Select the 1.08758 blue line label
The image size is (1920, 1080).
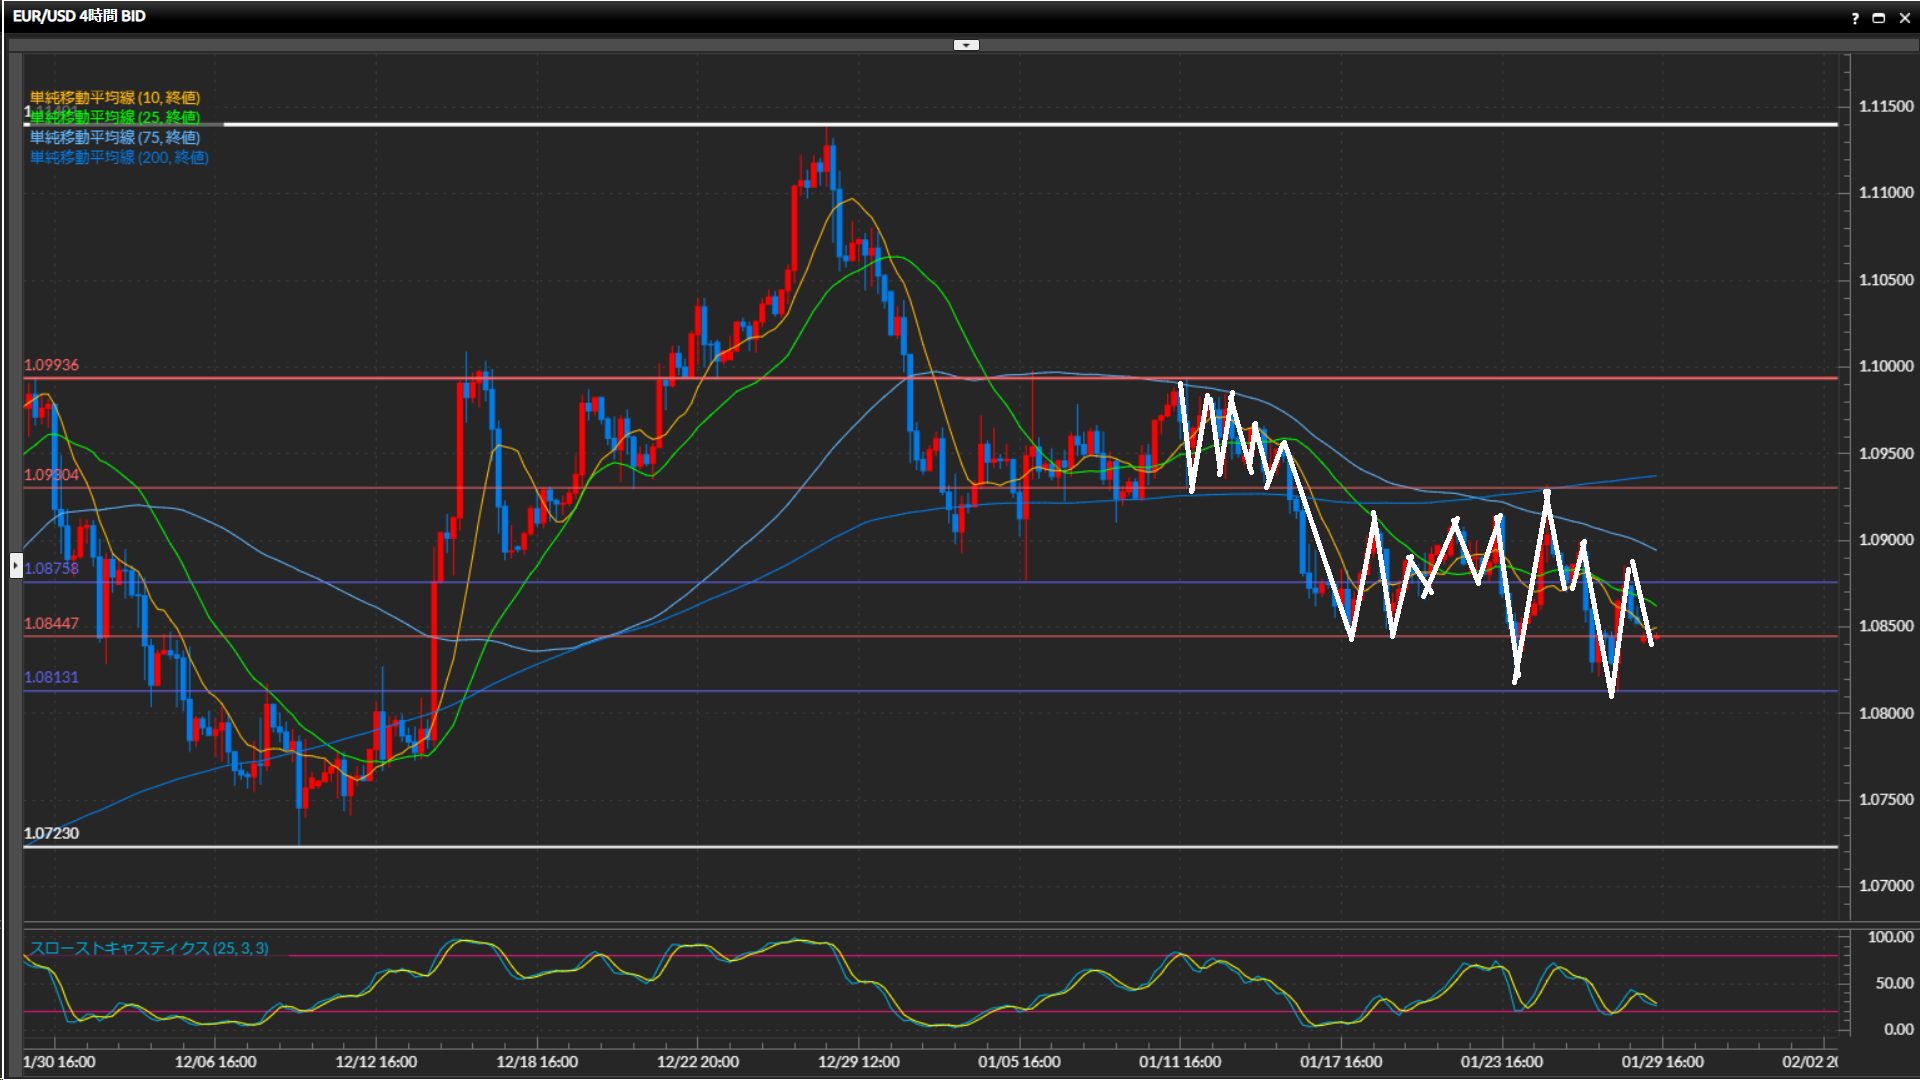[51, 568]
